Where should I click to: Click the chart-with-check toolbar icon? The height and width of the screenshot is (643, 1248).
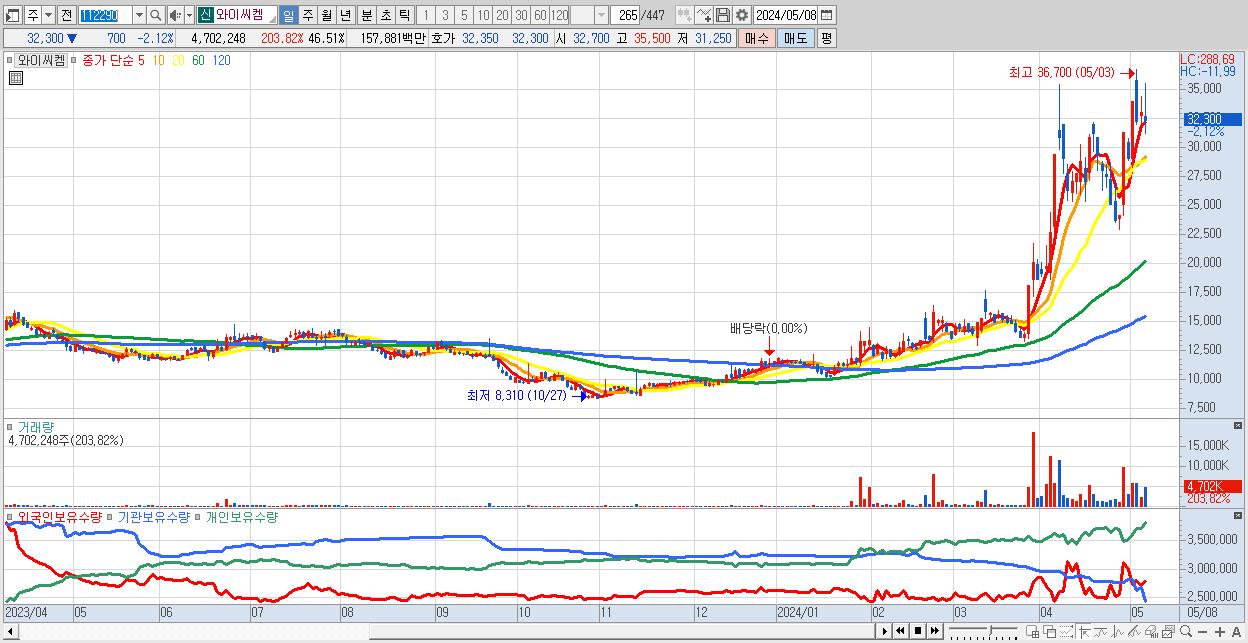[x=703, y=15]
